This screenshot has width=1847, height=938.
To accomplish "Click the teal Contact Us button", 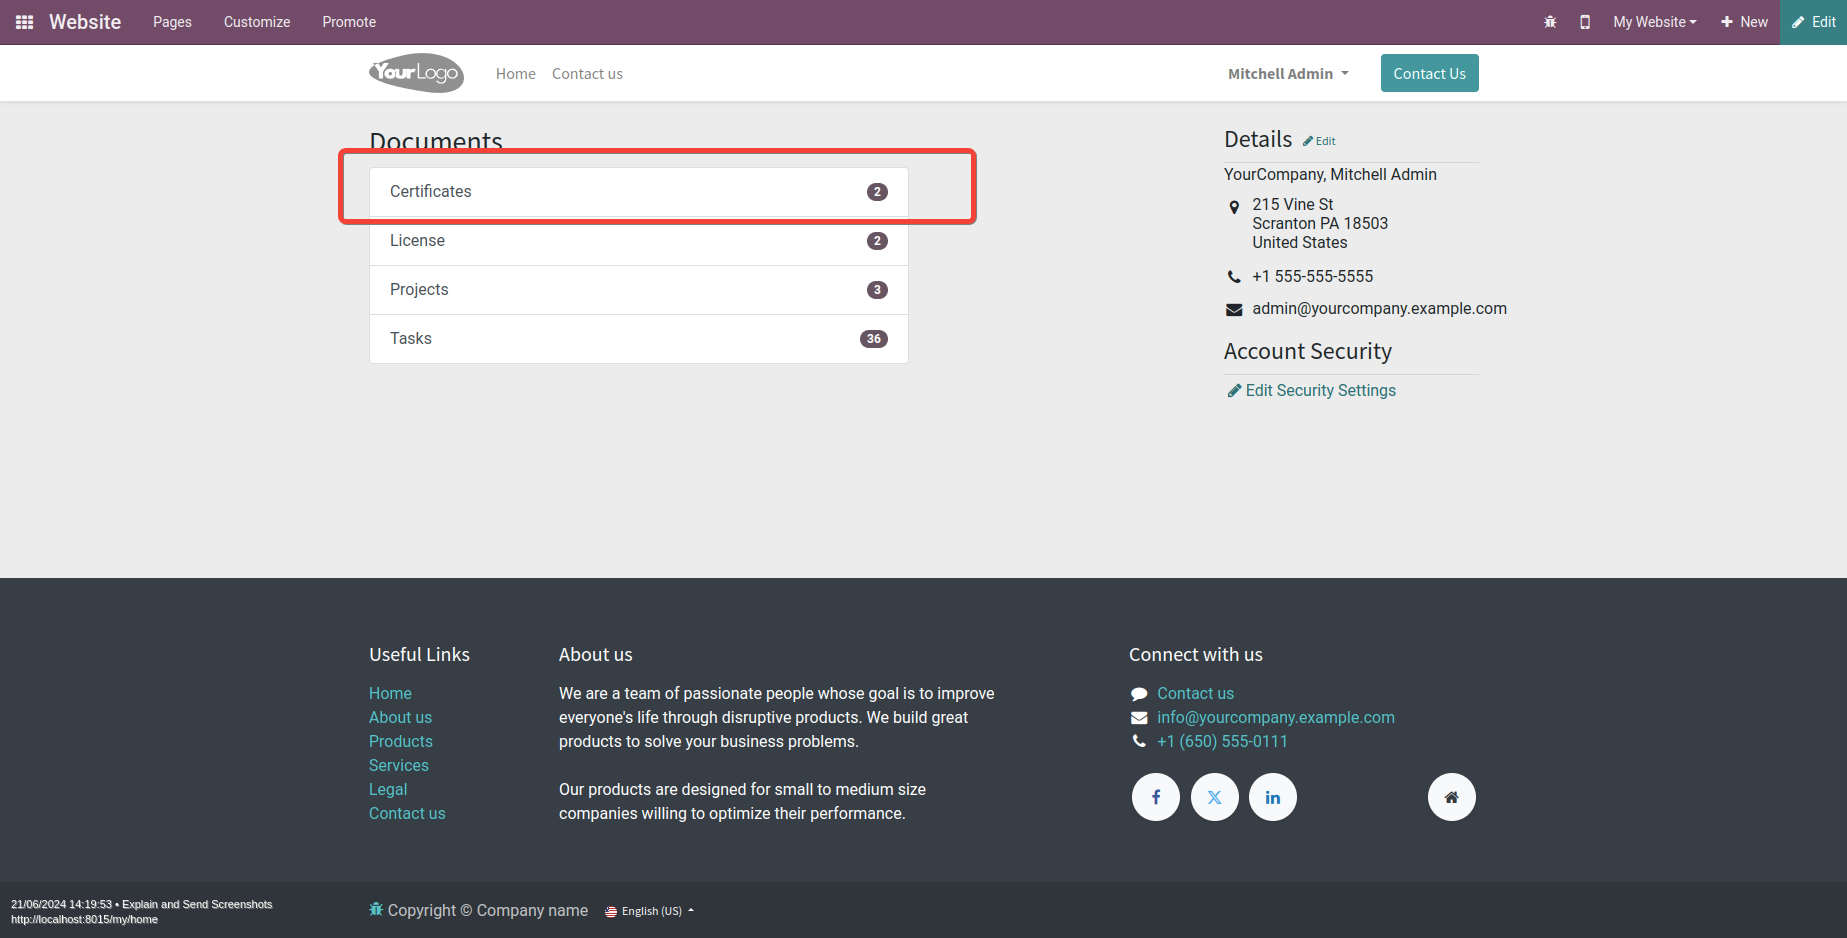I will pos(1429,73).
